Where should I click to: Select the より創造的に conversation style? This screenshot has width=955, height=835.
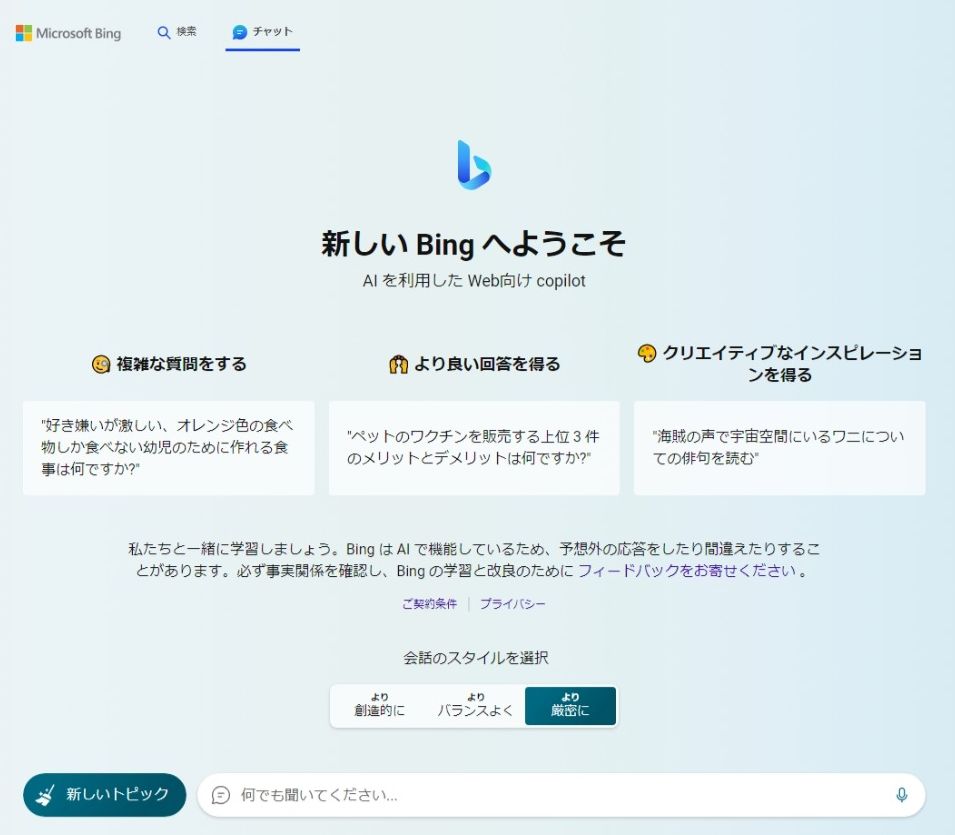coord(379,706)
